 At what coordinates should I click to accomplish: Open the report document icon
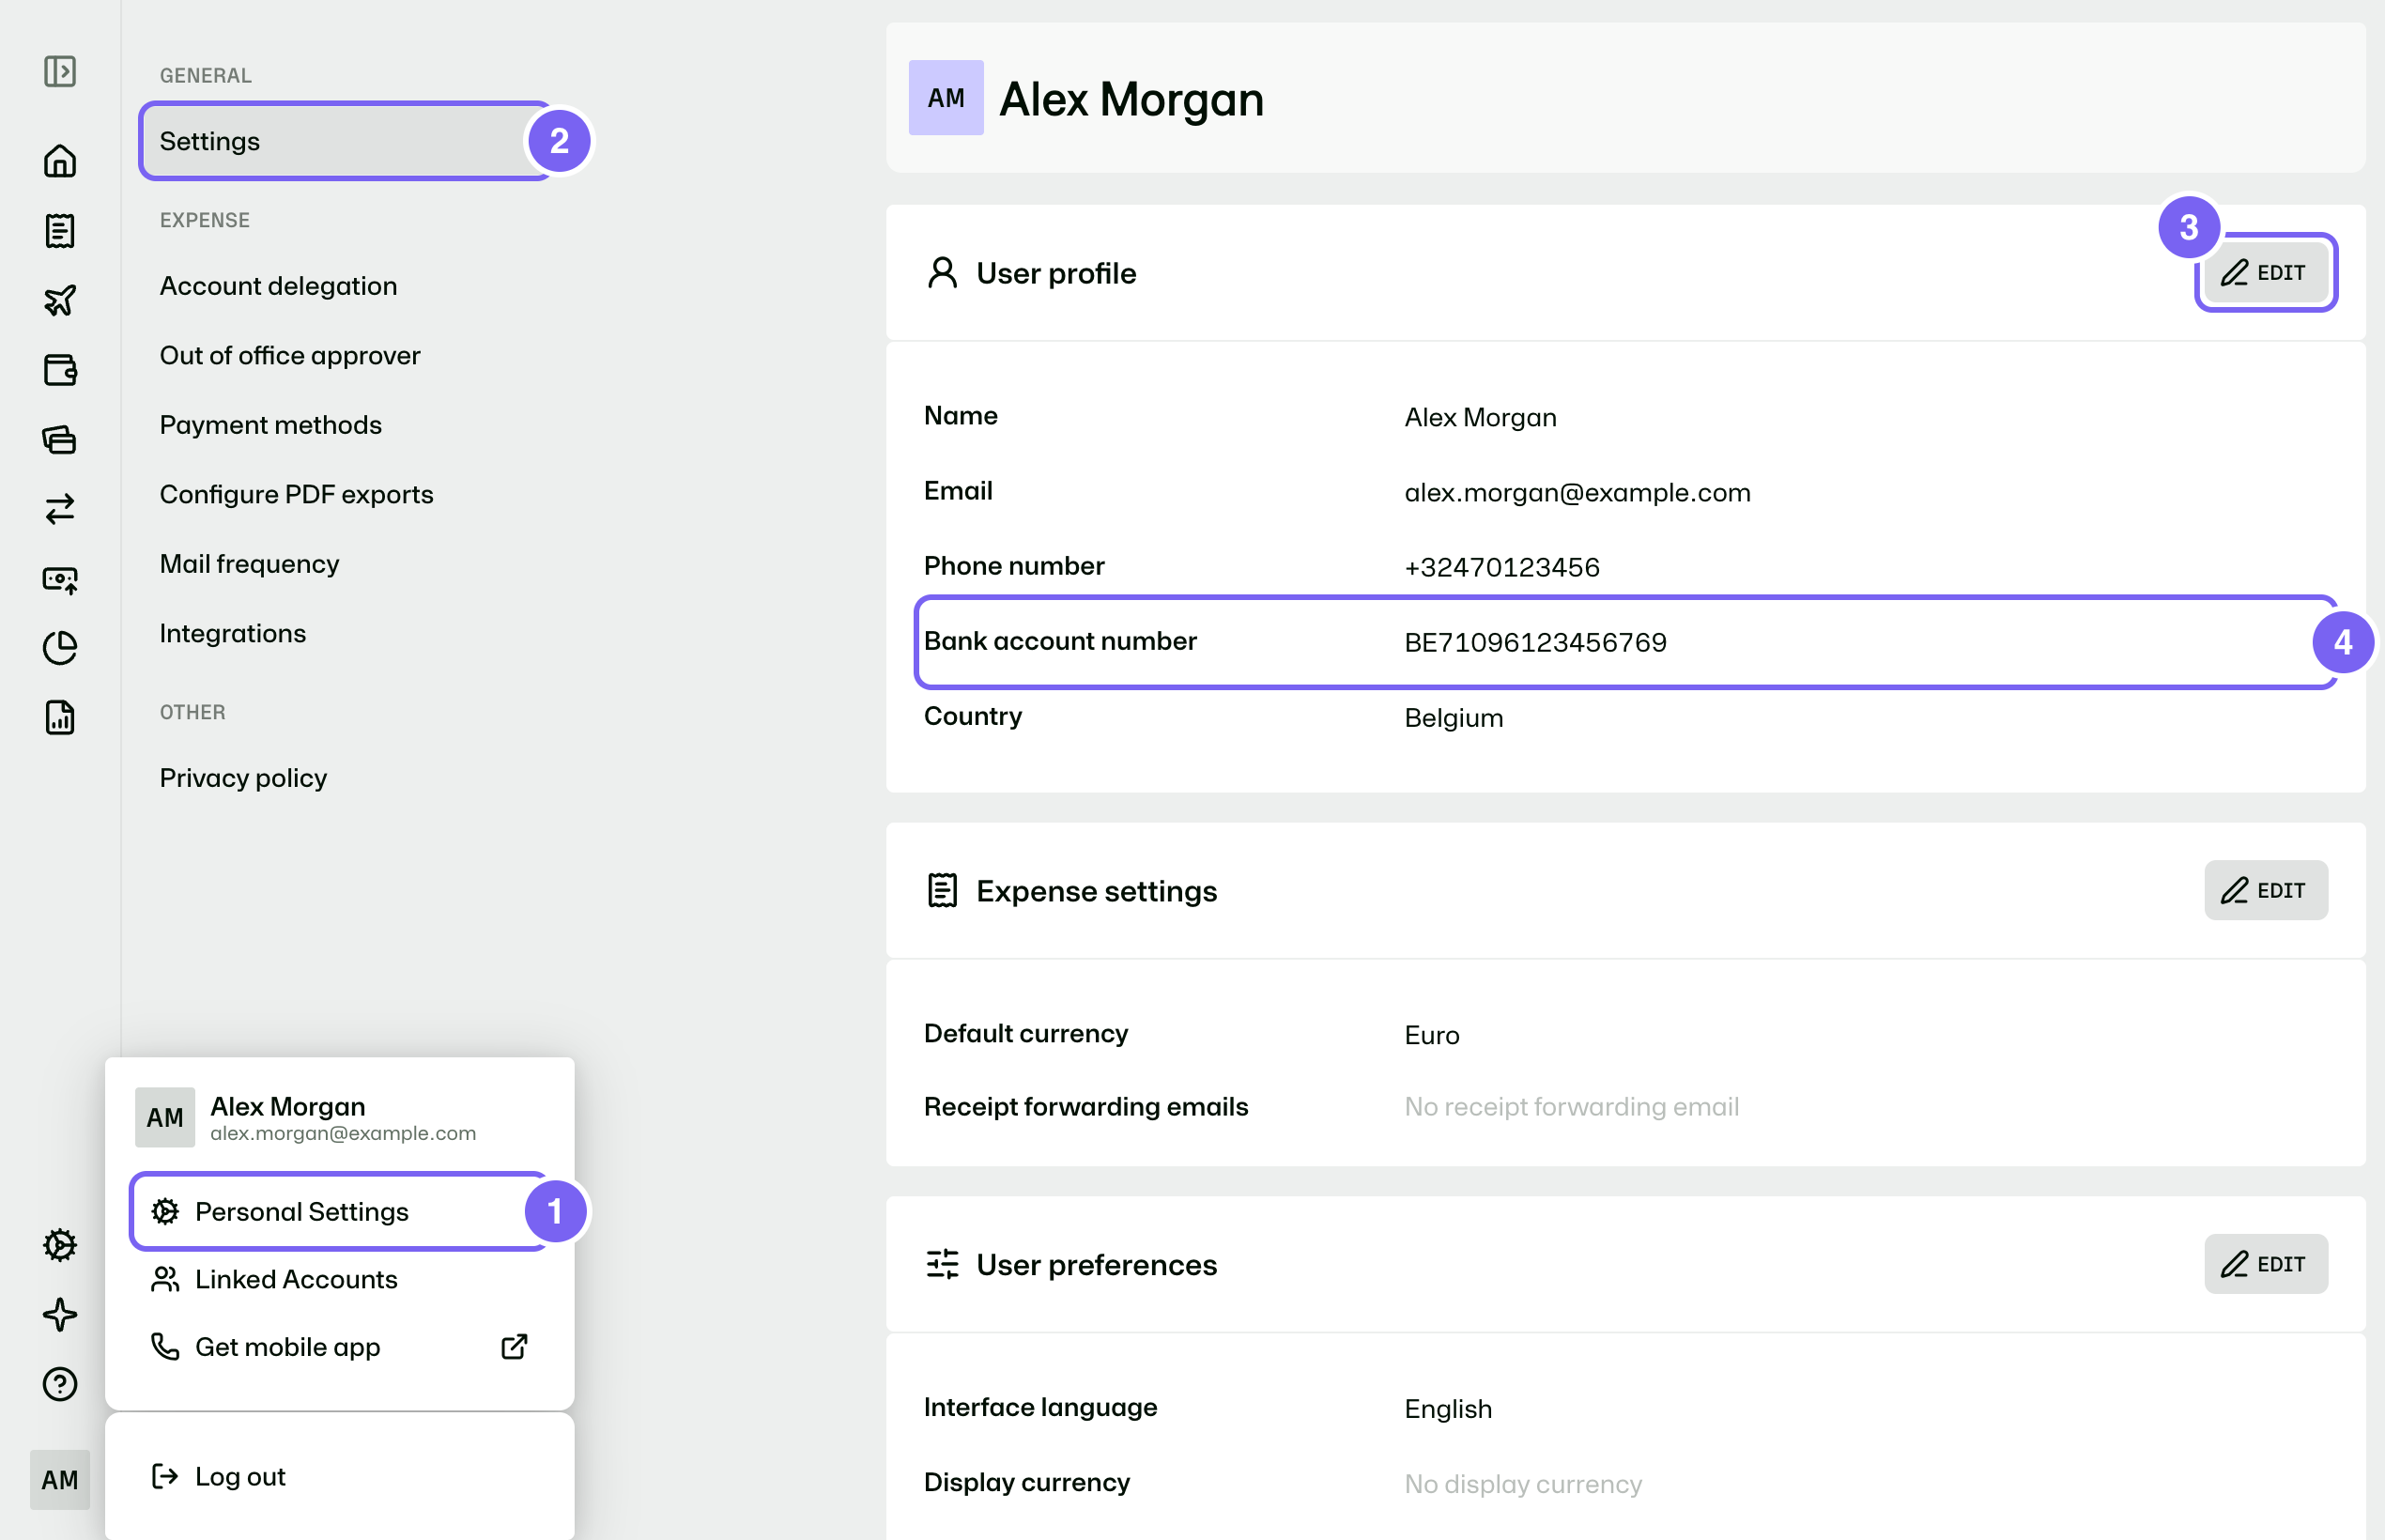(60, 718)
